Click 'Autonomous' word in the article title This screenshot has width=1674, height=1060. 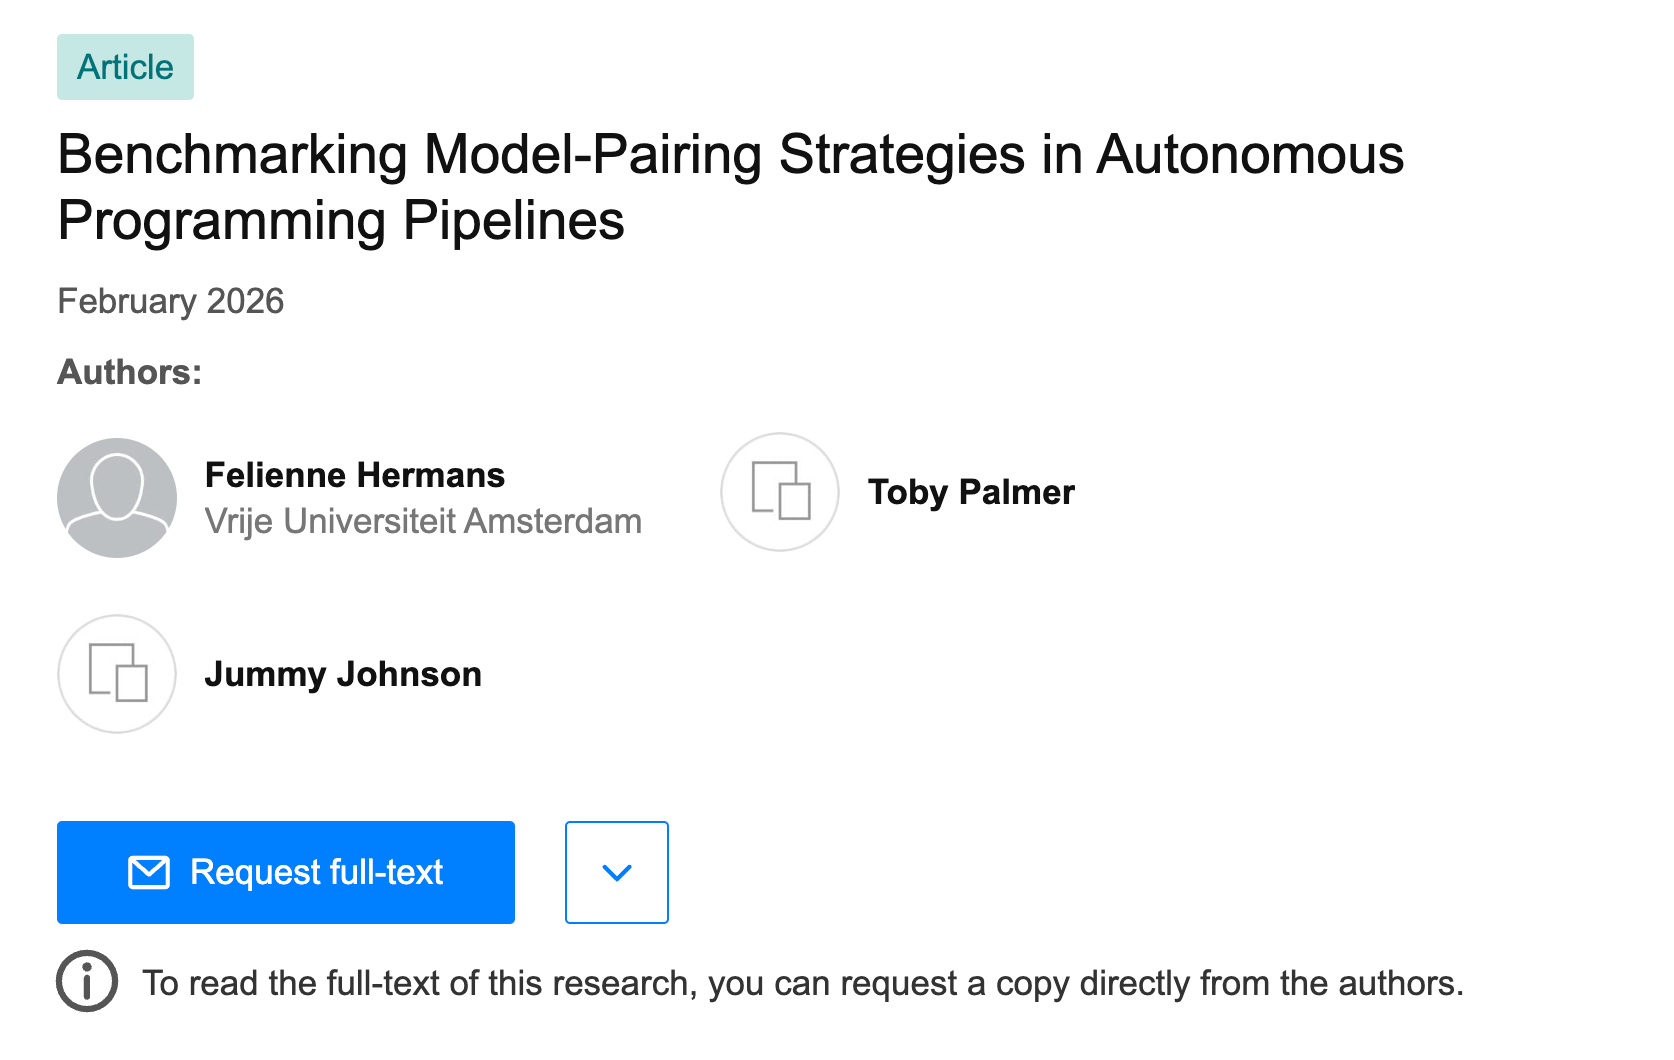point(1250,156)
